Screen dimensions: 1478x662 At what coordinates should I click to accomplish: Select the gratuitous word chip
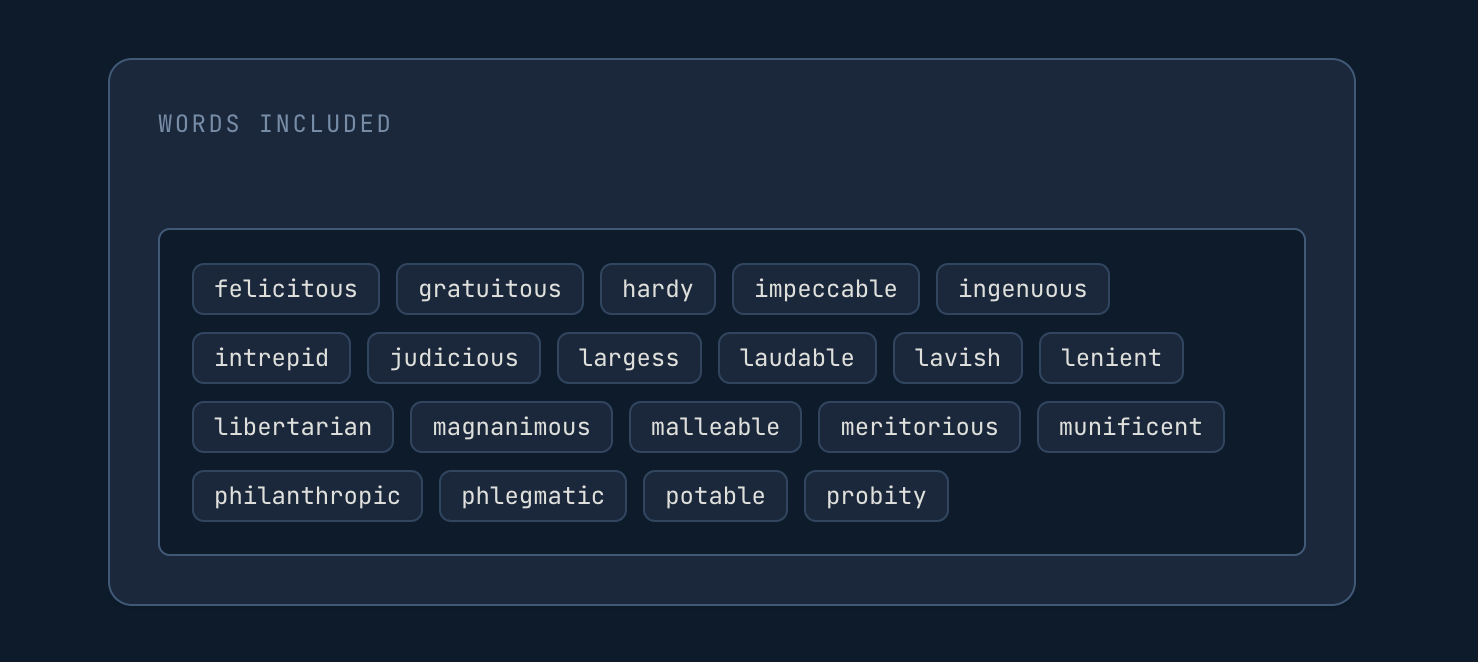point(490,289)
